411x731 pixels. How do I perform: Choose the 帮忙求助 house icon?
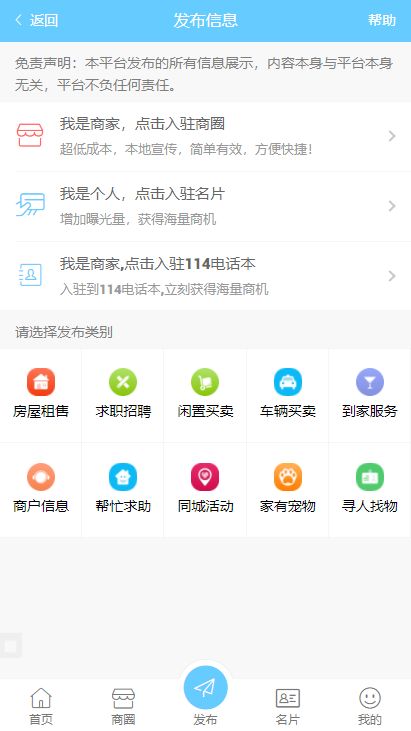(x=123, y=477)
